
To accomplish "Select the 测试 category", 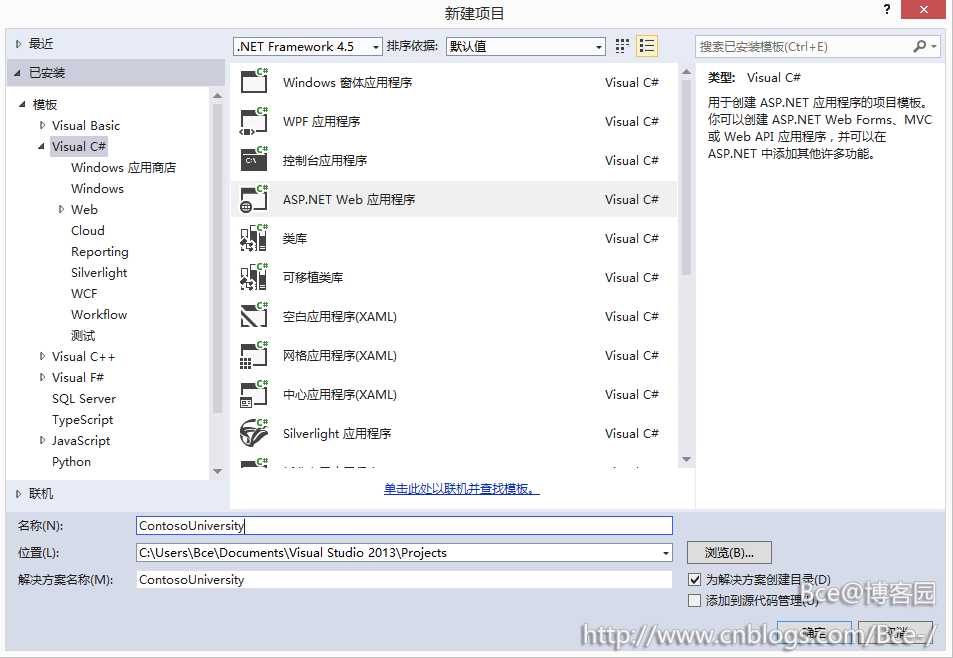I will (83, 335).
